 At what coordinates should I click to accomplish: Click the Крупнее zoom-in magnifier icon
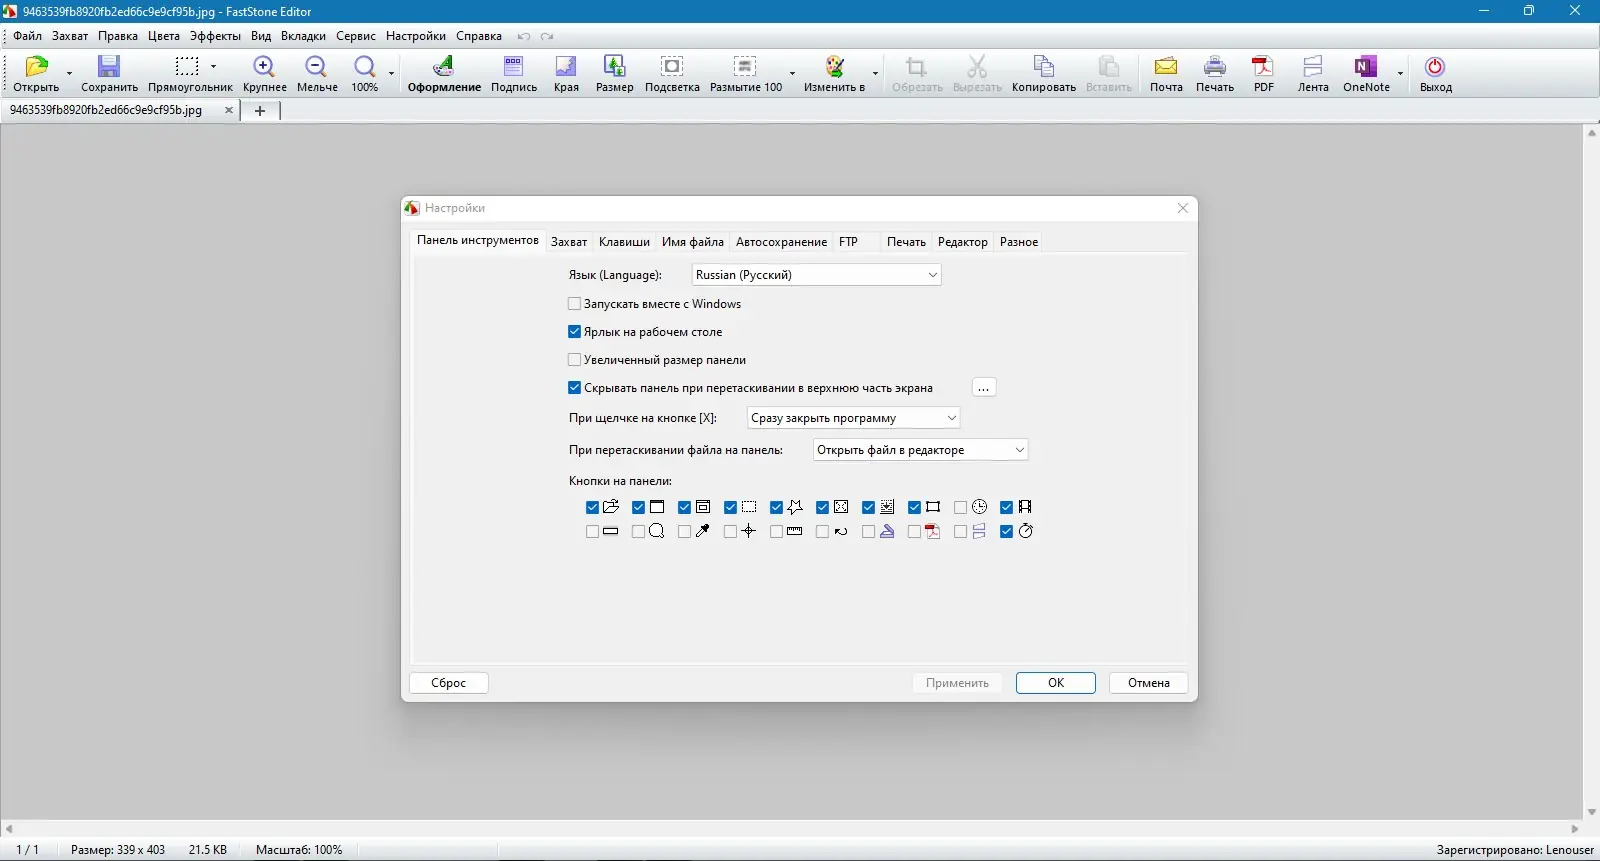click(x=264, y=66)
